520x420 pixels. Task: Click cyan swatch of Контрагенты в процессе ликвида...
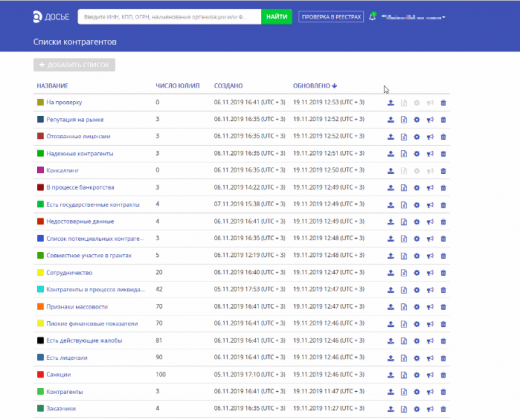click(x=40, y=289)
